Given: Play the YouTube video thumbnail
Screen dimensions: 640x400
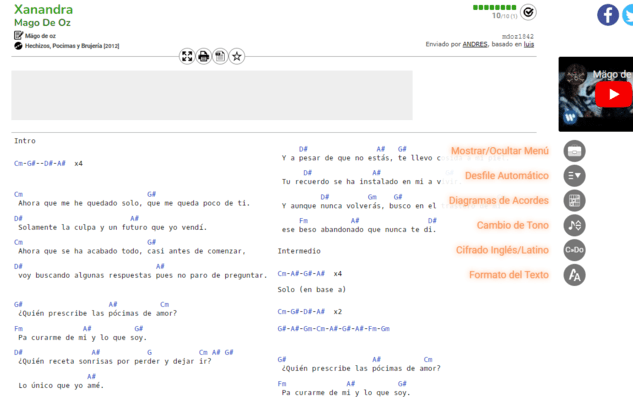Looking at the screenshot, I should pos(613,94).
